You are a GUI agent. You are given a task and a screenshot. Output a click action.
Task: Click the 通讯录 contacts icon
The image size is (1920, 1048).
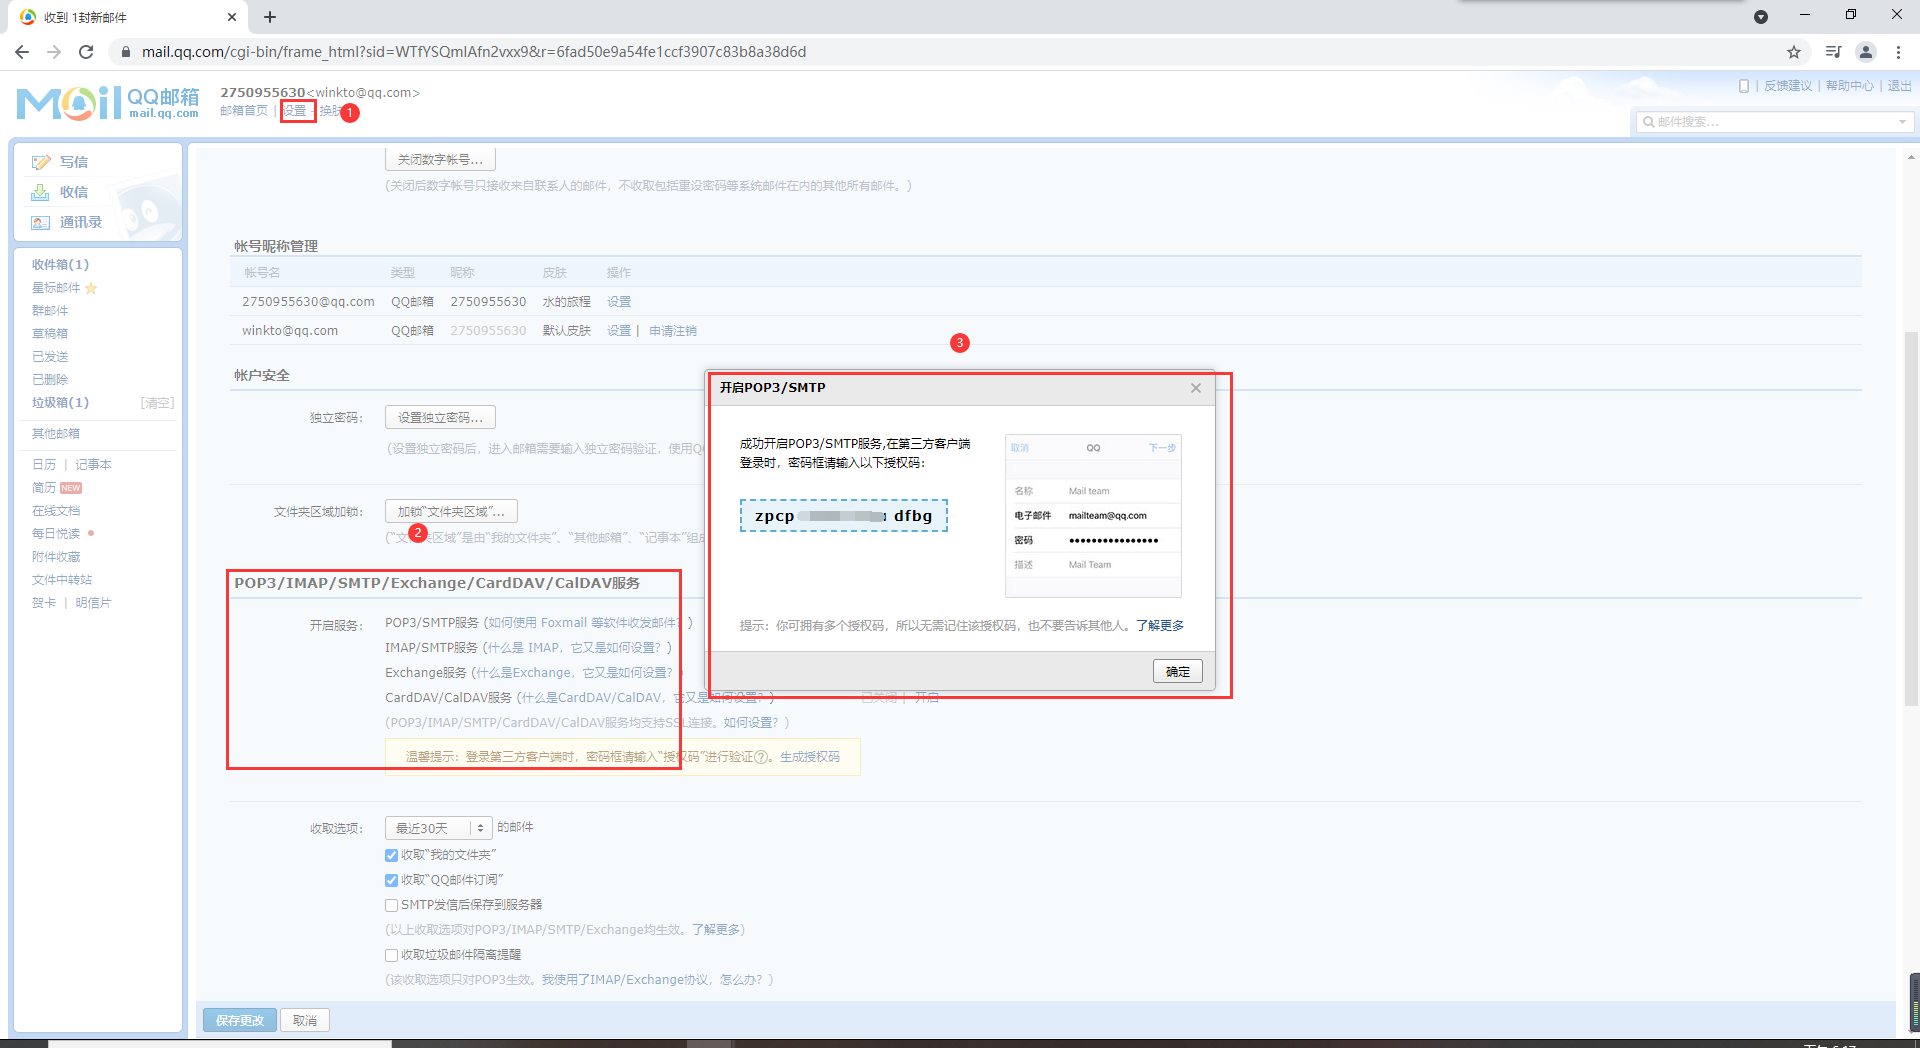coord(41,222)
